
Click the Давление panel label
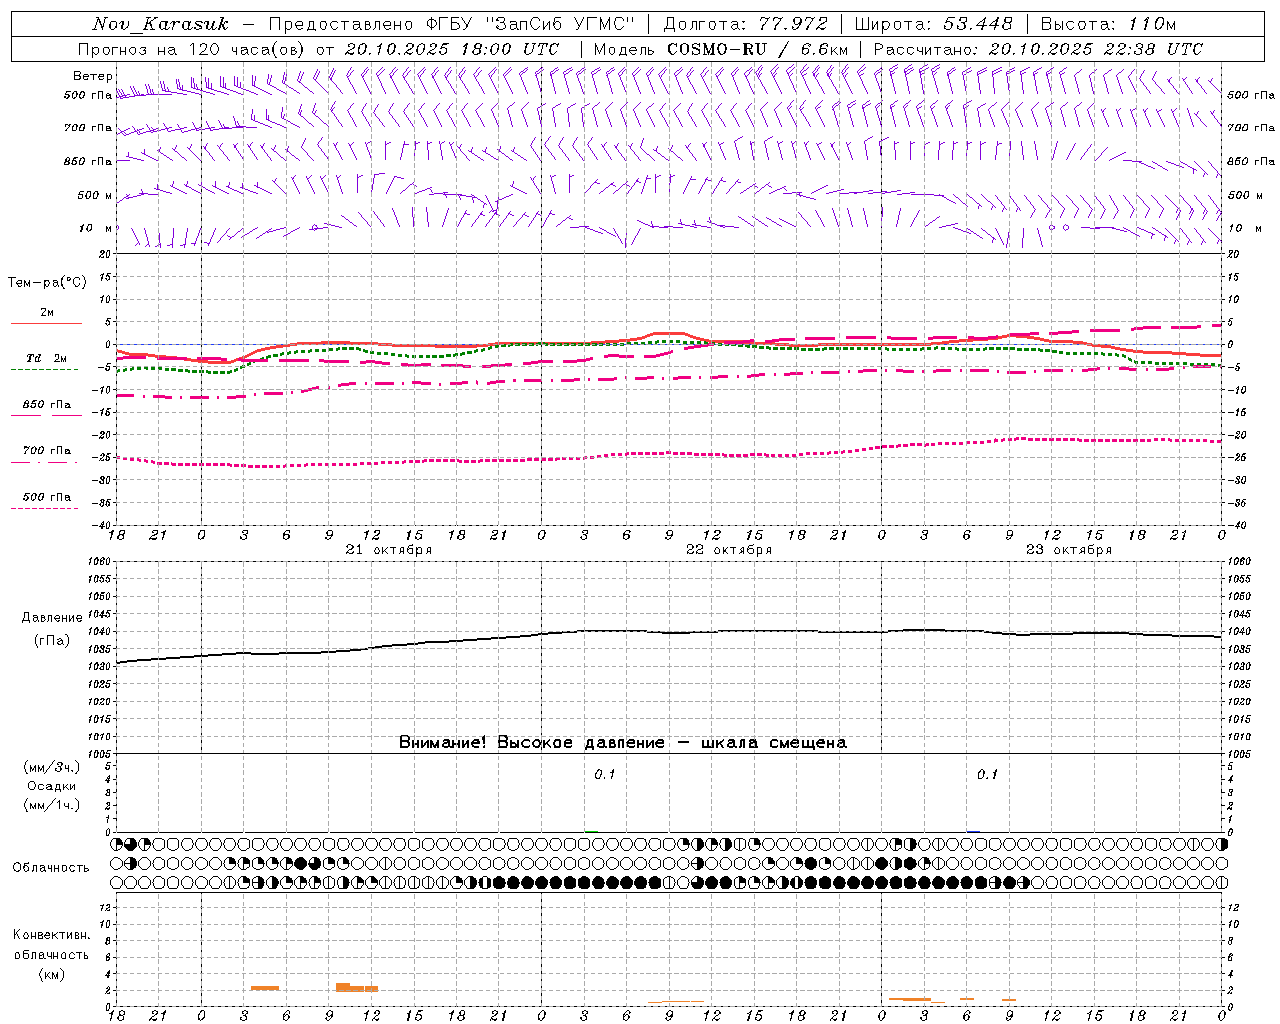pos(52,618)
